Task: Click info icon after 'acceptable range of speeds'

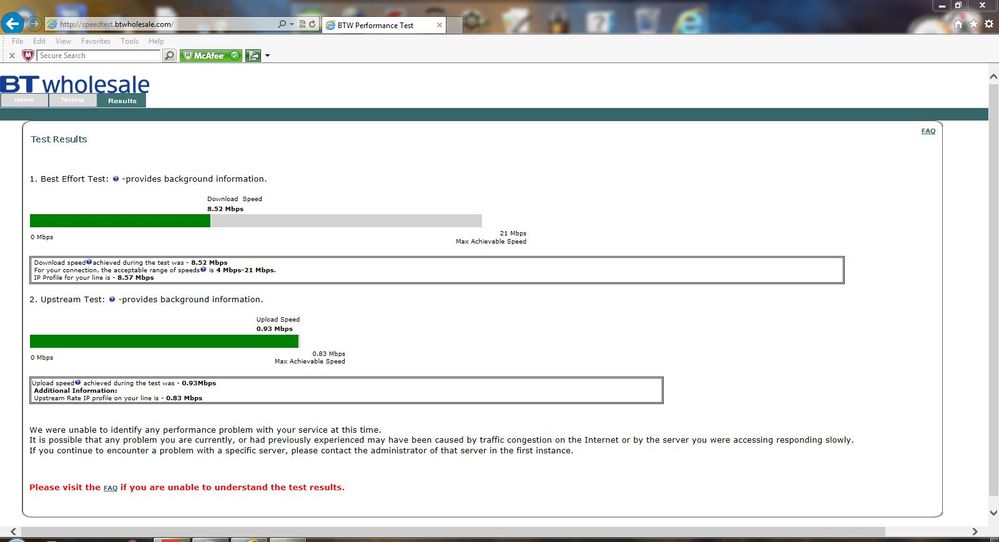Action: (x=203, y=269)
